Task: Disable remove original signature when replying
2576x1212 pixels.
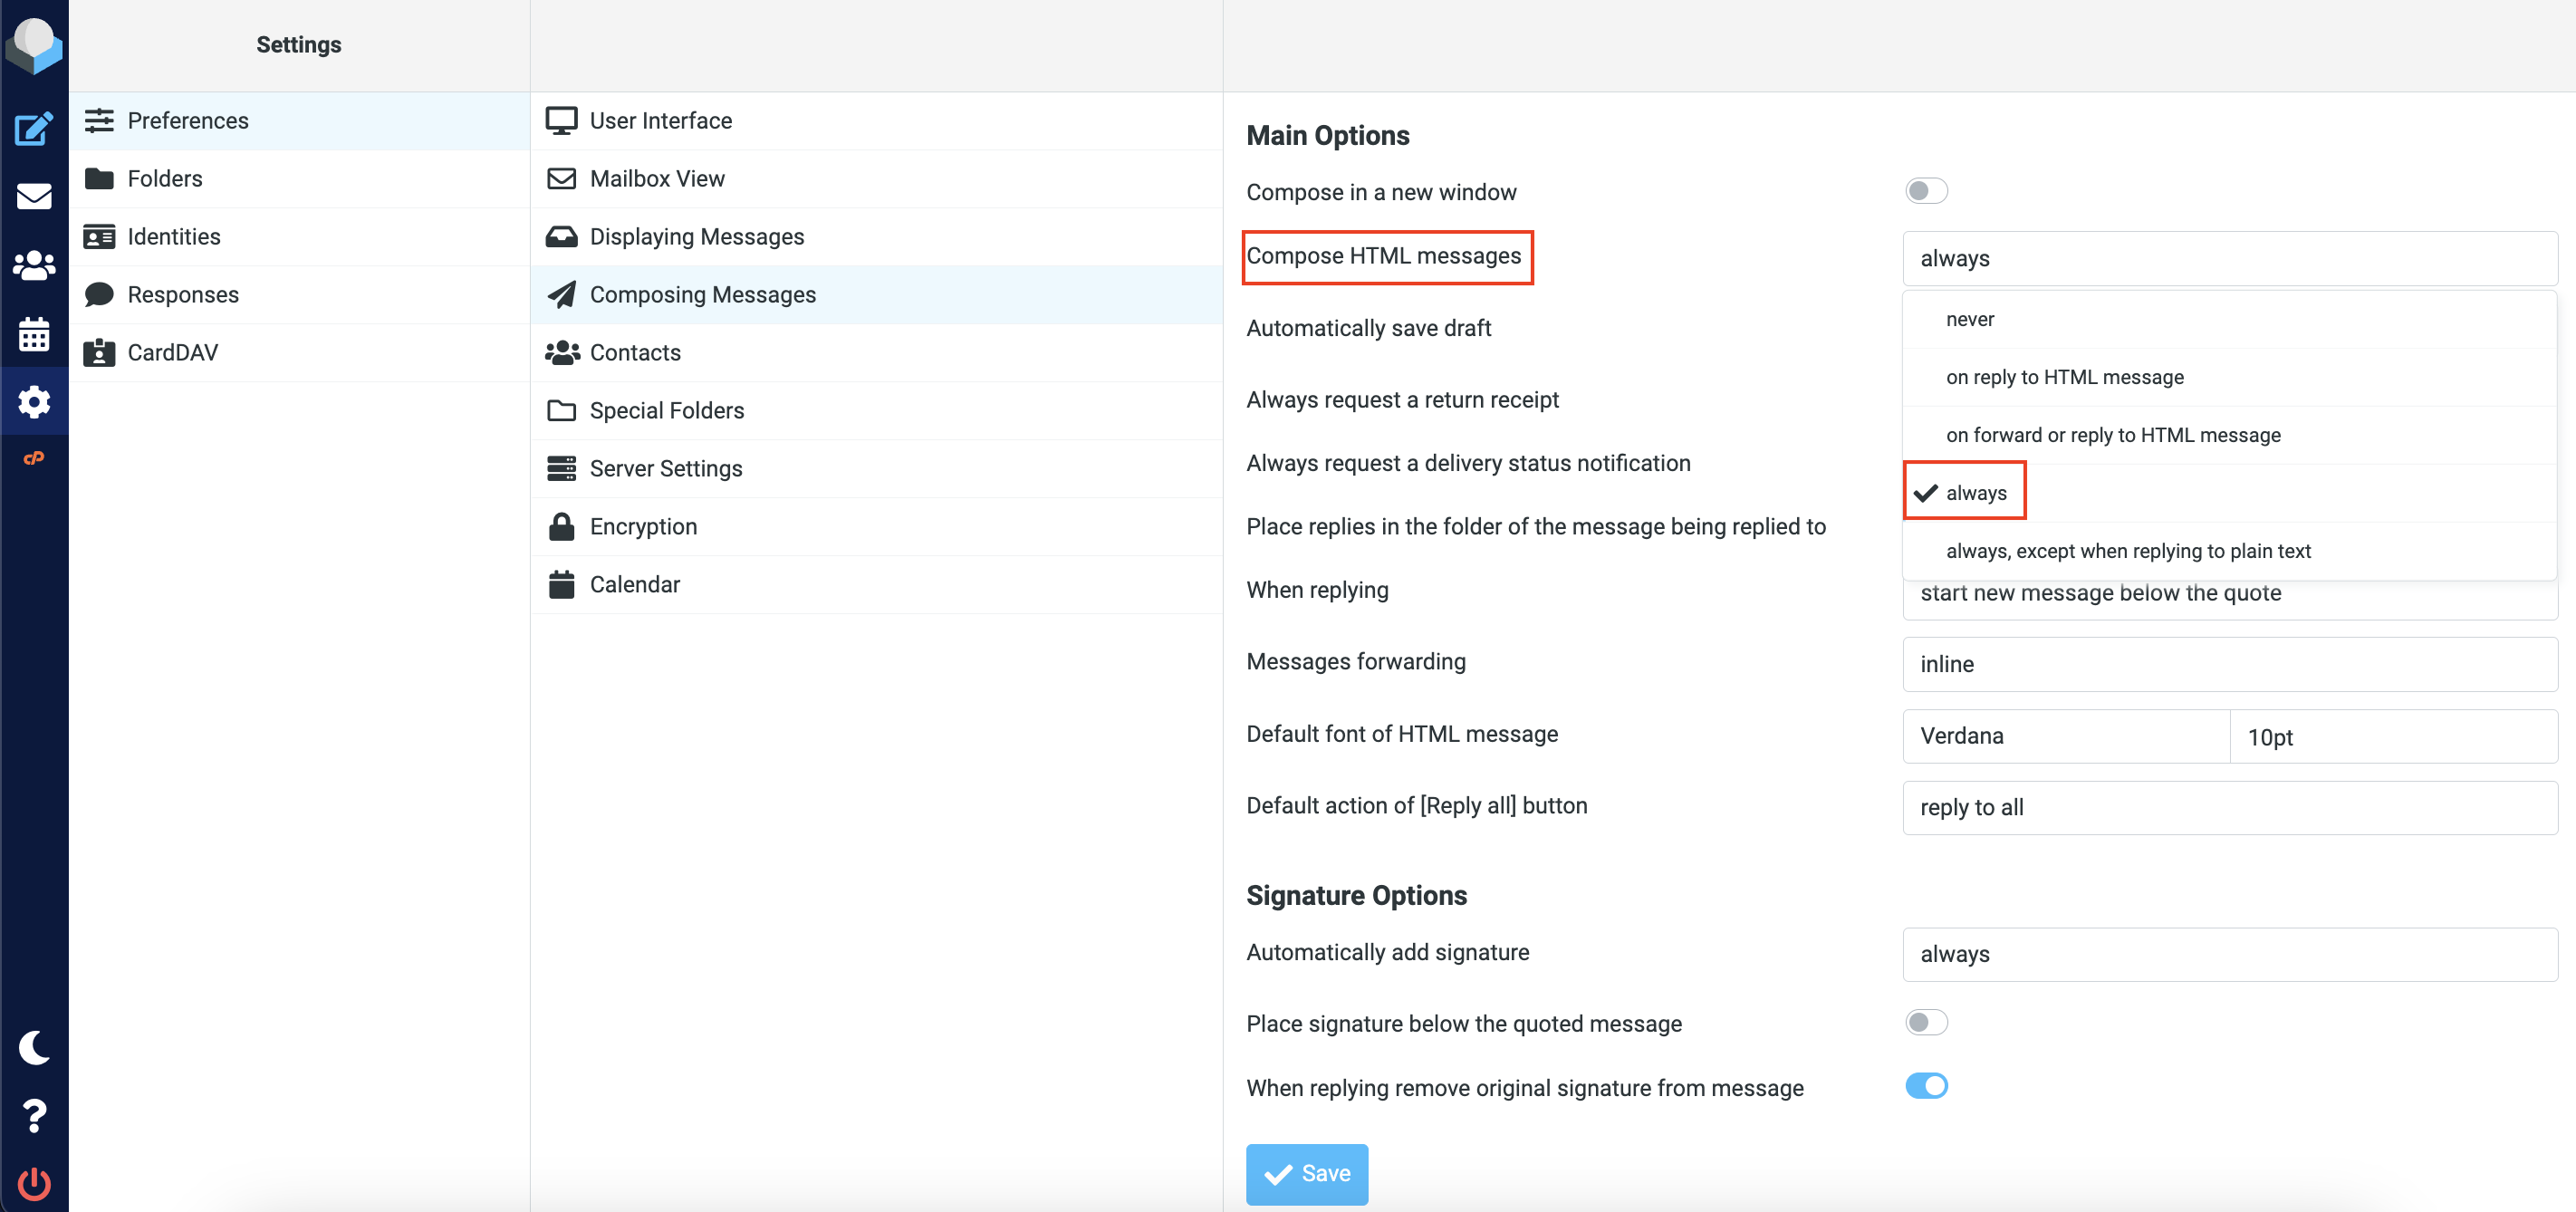Action: click(x=1926, y=1086)
